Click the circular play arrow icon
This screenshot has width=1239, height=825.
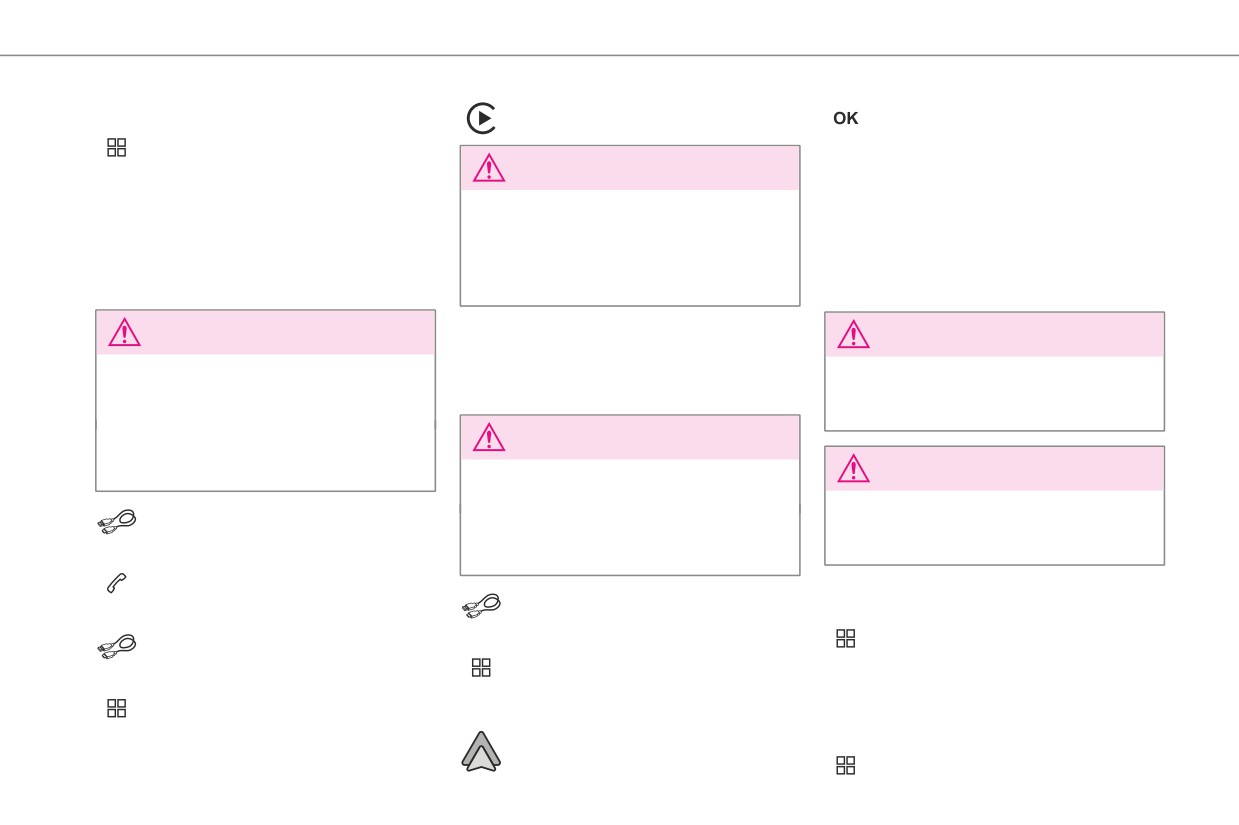482,118
